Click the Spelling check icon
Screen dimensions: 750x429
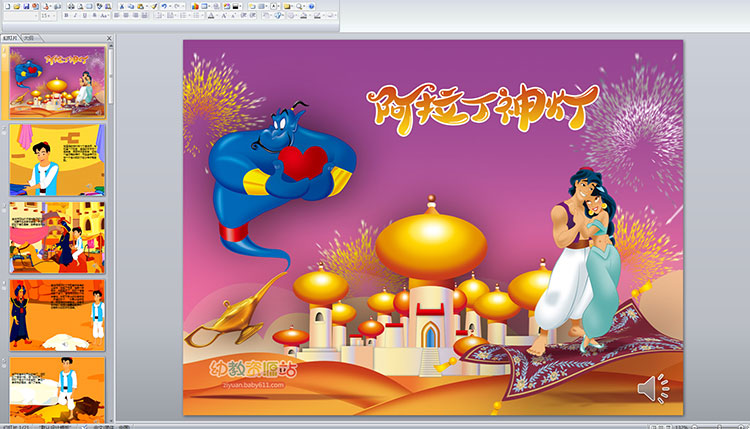coord(99,6)
